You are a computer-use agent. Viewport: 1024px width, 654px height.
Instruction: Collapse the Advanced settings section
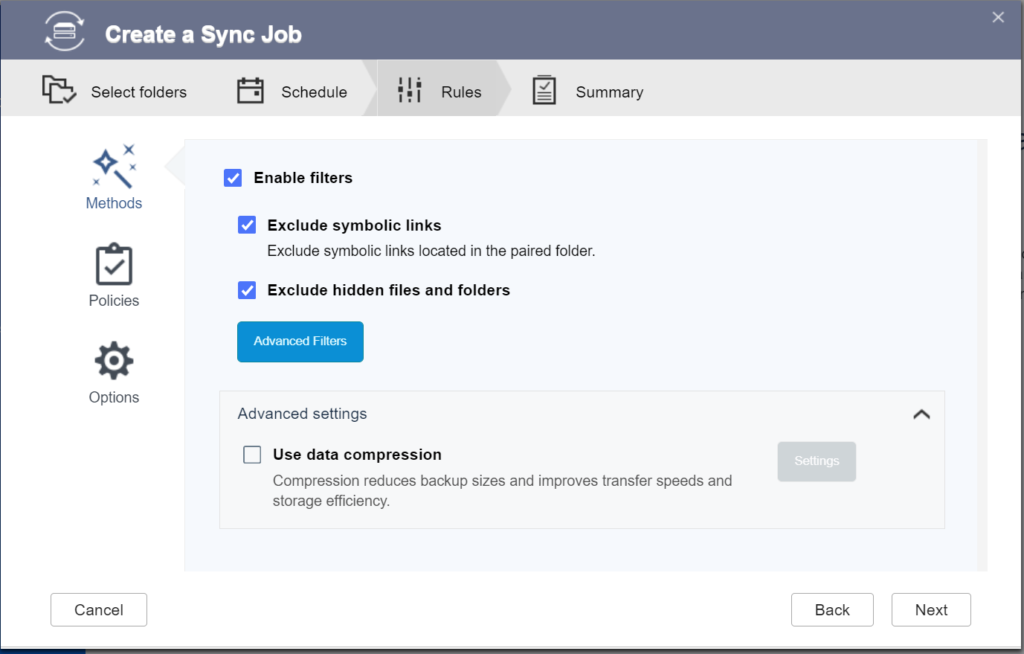click(921, 414)
